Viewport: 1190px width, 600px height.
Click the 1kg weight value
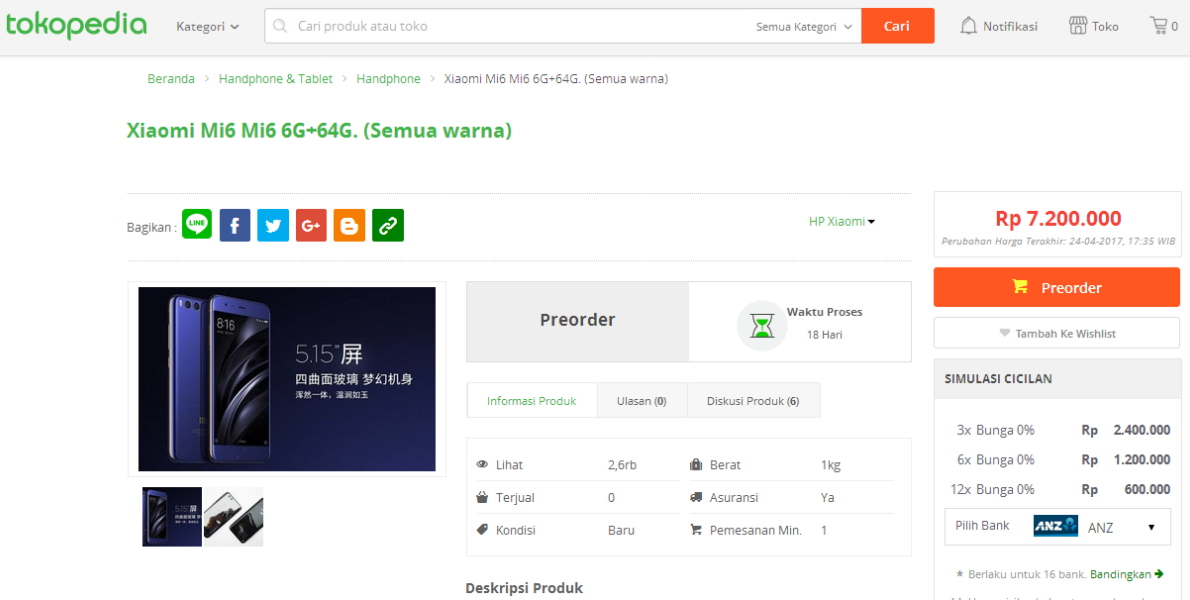830,465
